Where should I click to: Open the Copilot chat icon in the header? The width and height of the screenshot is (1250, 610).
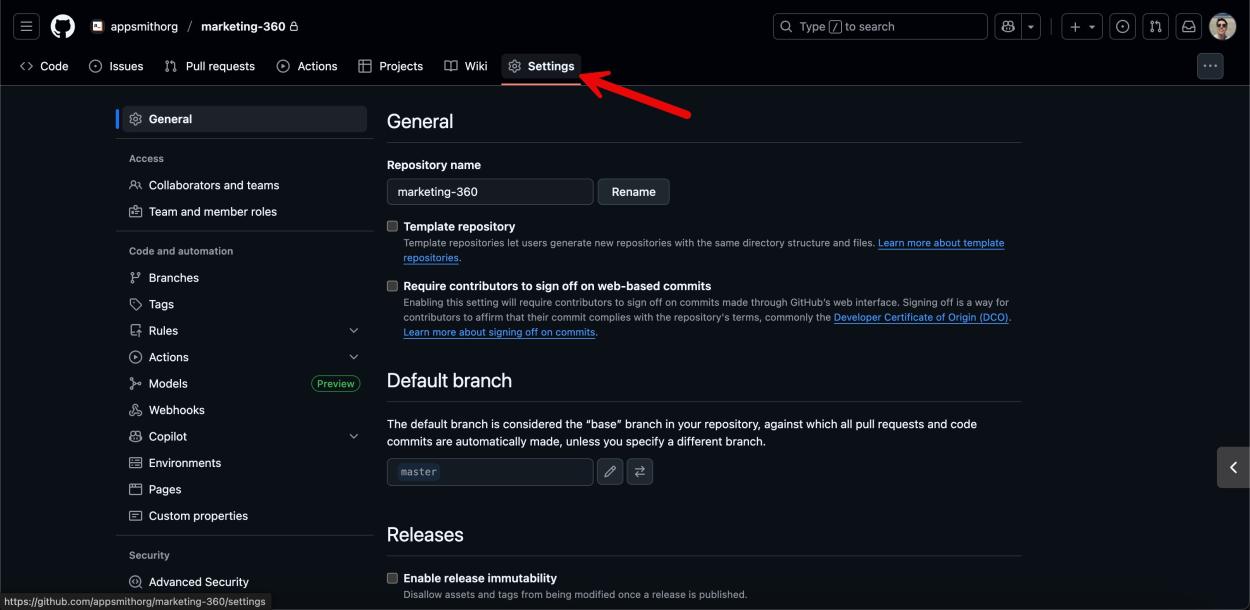coord(1008,26)
